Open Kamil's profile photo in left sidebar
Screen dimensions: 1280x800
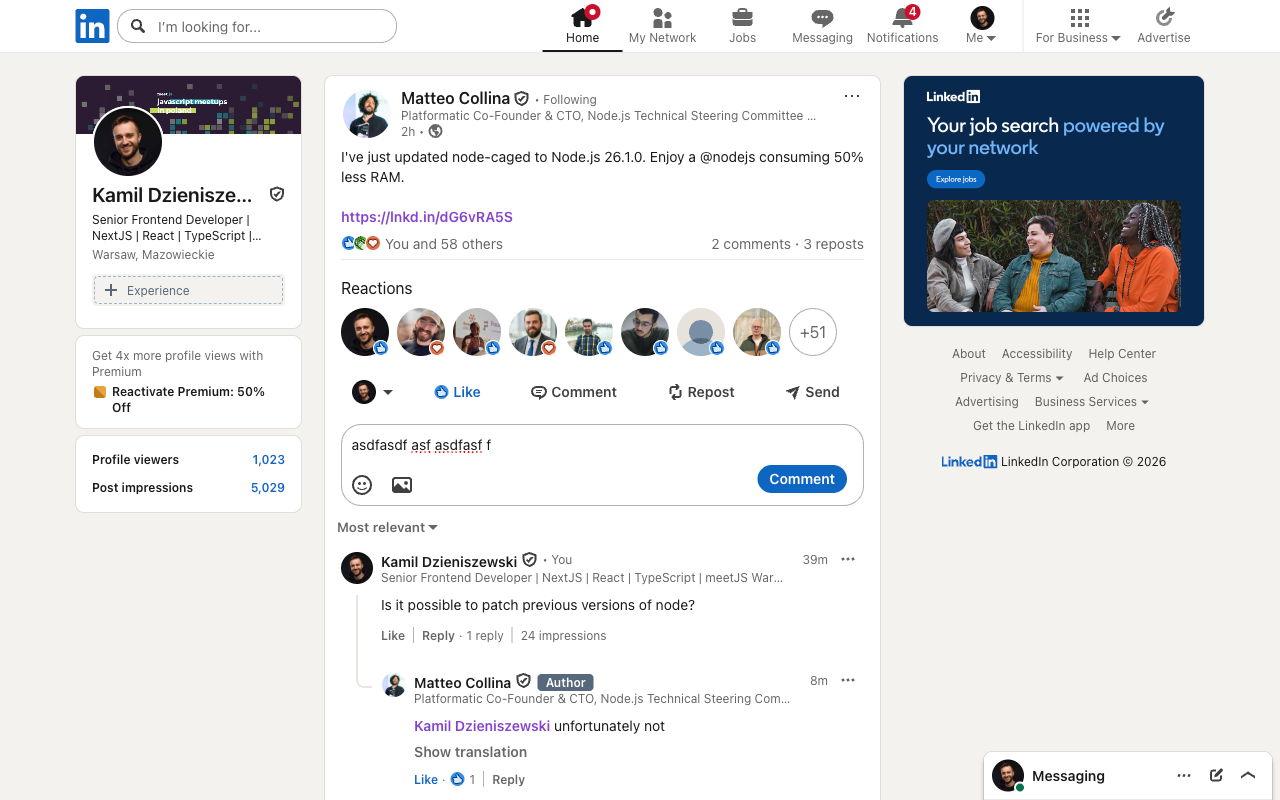click(x=128, y=142)
